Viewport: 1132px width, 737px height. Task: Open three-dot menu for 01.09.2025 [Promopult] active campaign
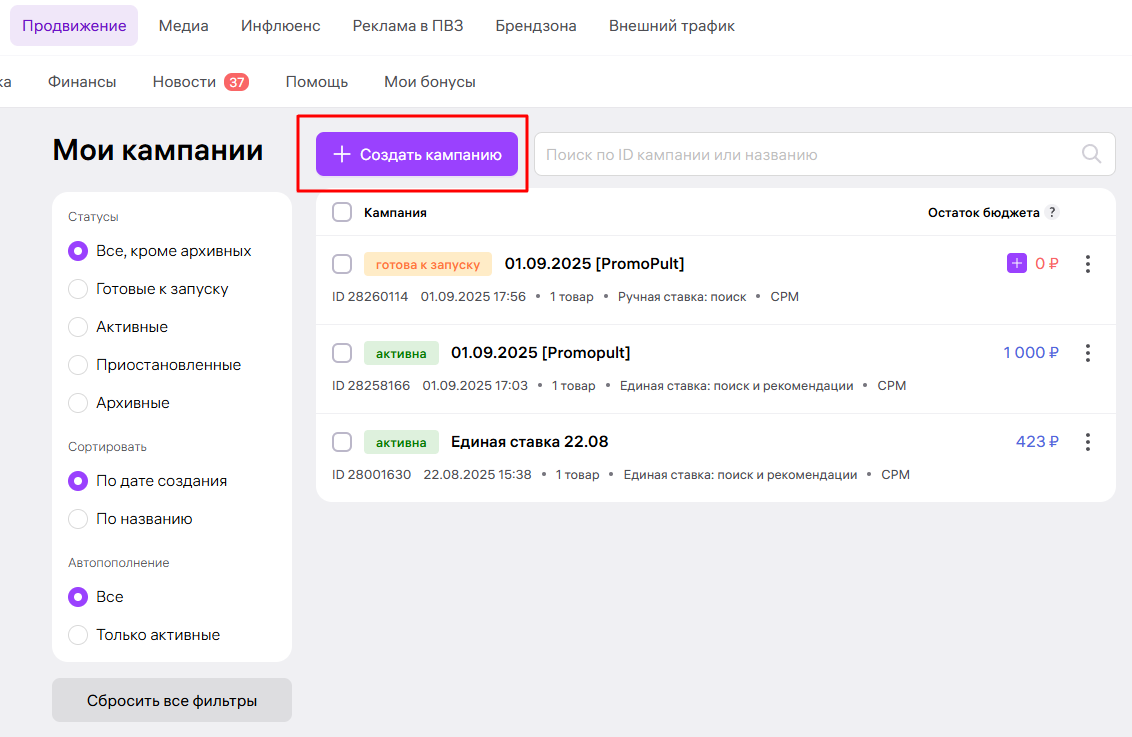pos(1088,353)
